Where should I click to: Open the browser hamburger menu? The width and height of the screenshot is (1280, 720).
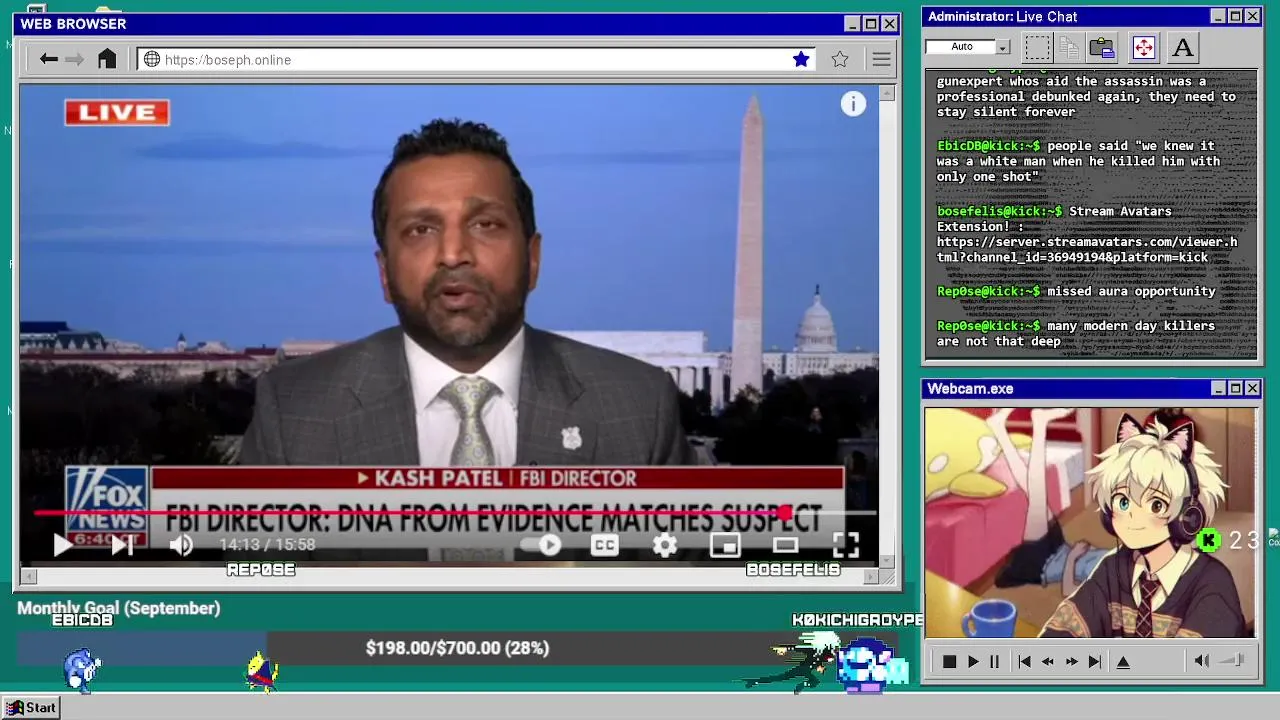pyautogui.click(x=881, y=59)
